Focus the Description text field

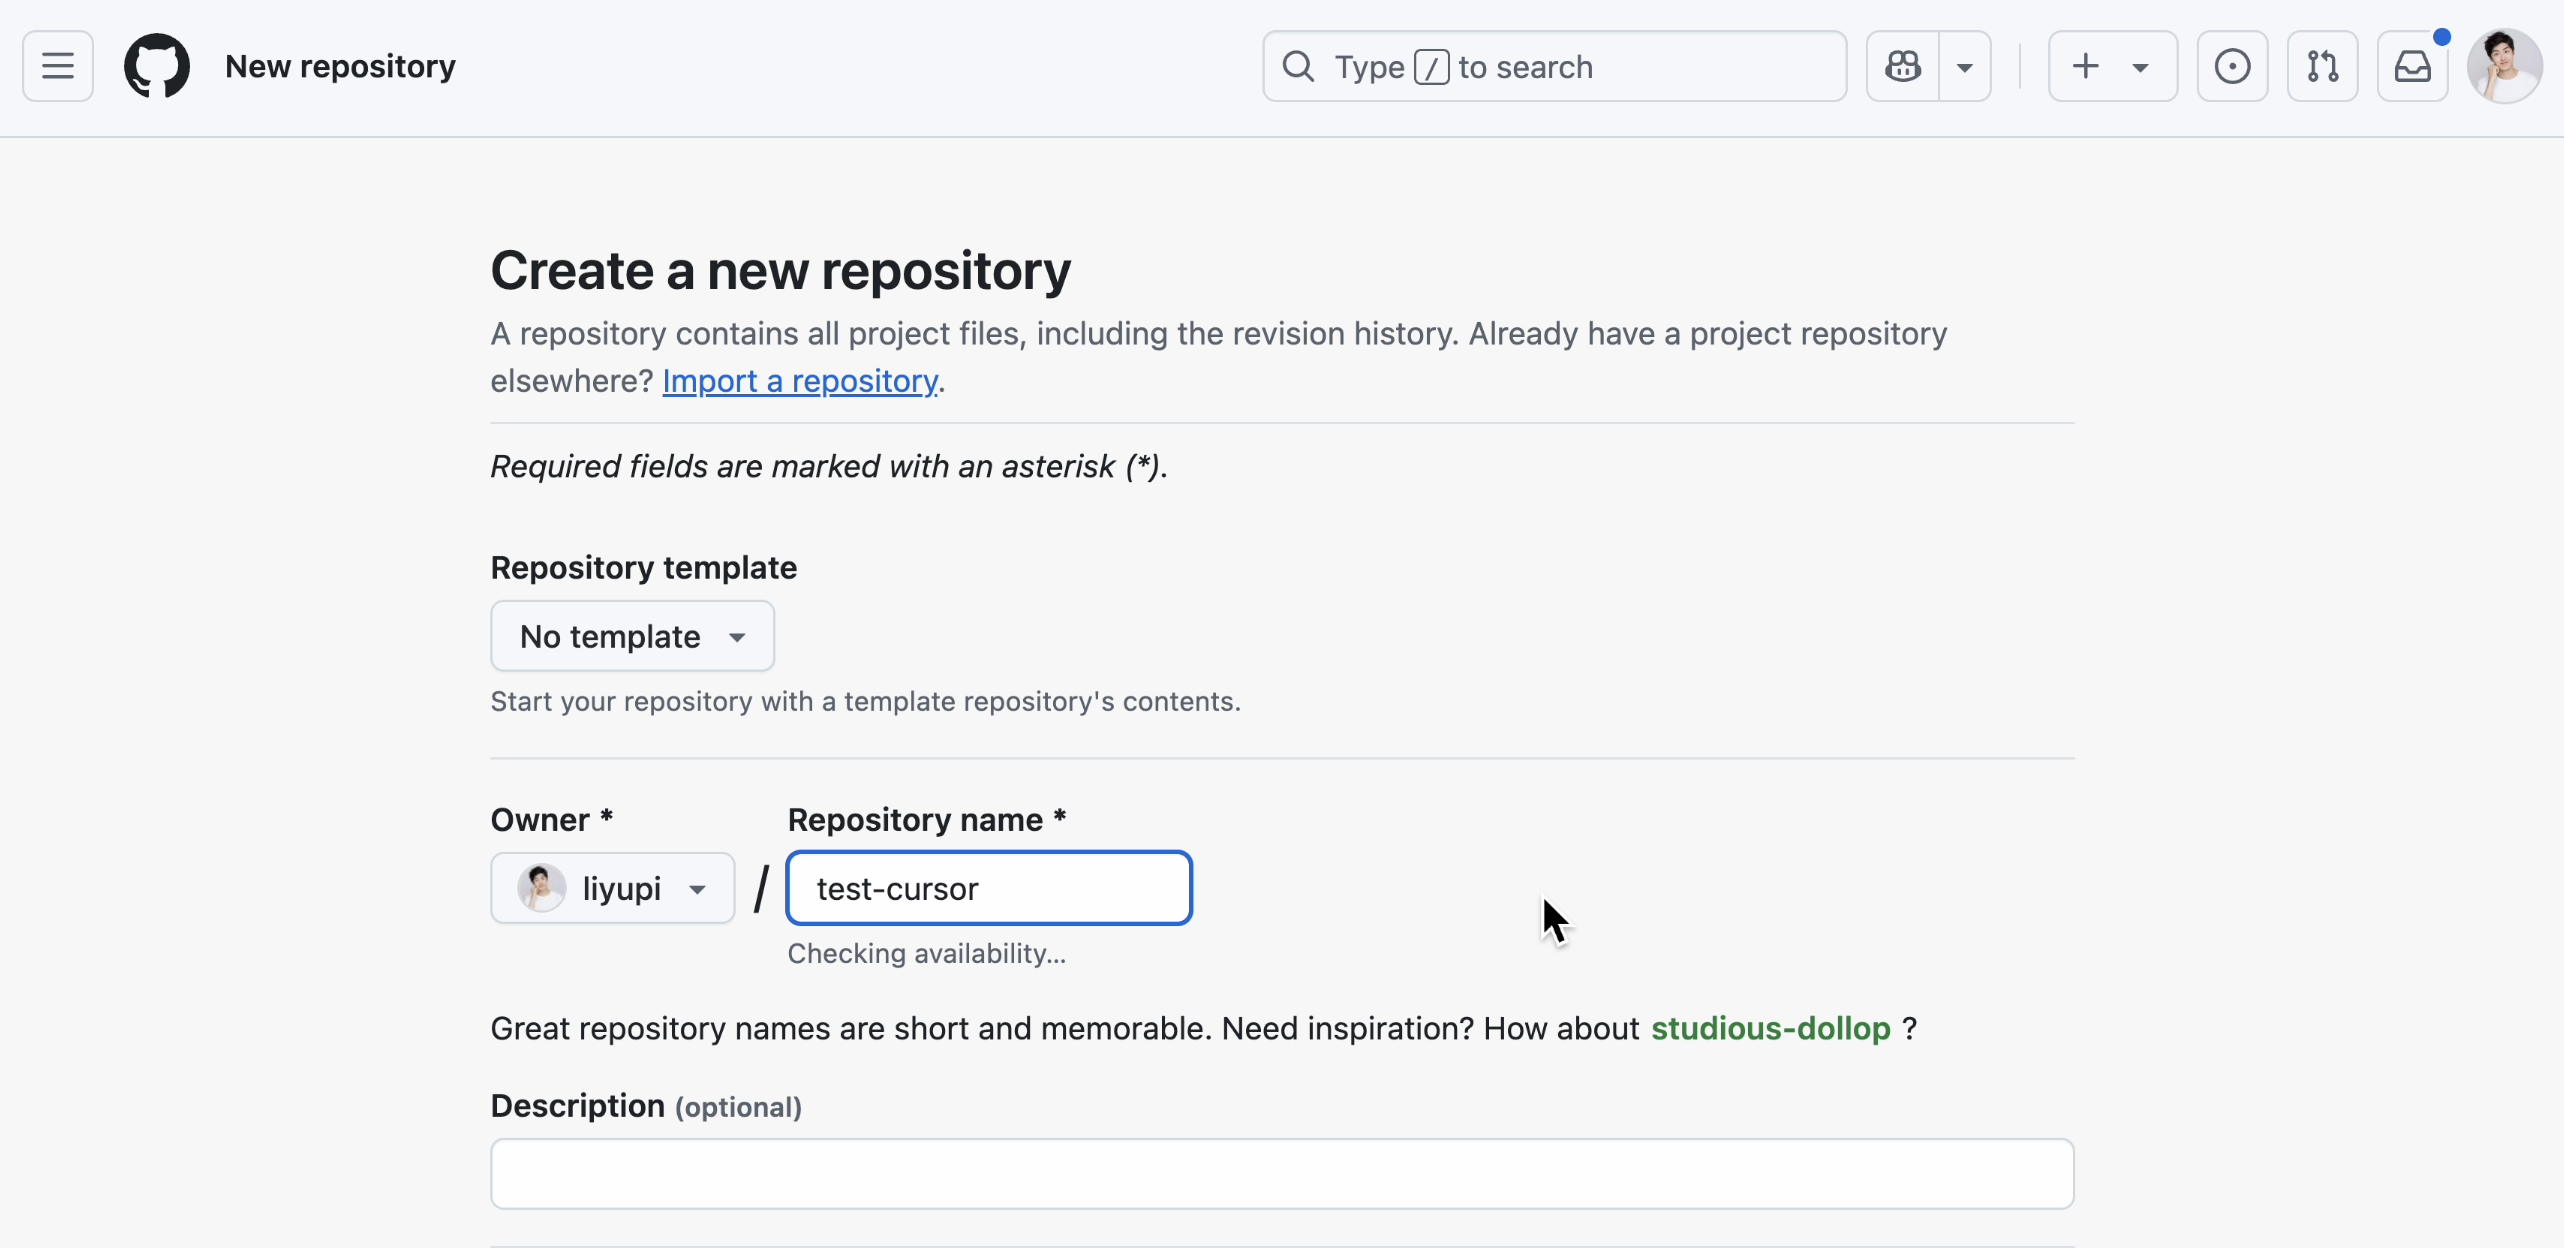click(1282, 1174)
